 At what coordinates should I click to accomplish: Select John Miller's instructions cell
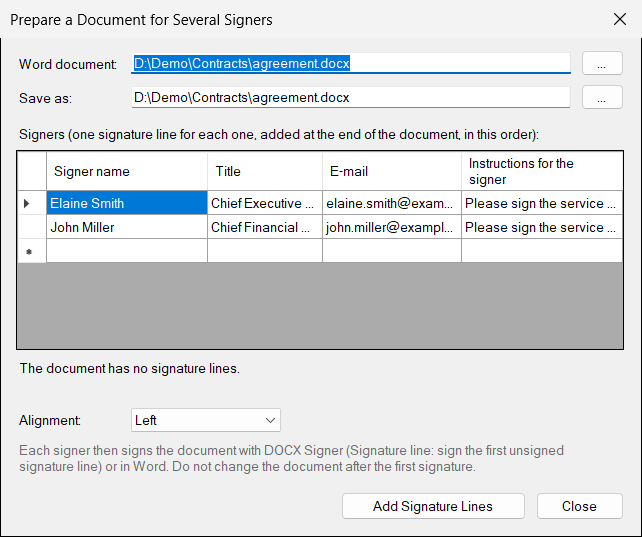pos(542,227)
